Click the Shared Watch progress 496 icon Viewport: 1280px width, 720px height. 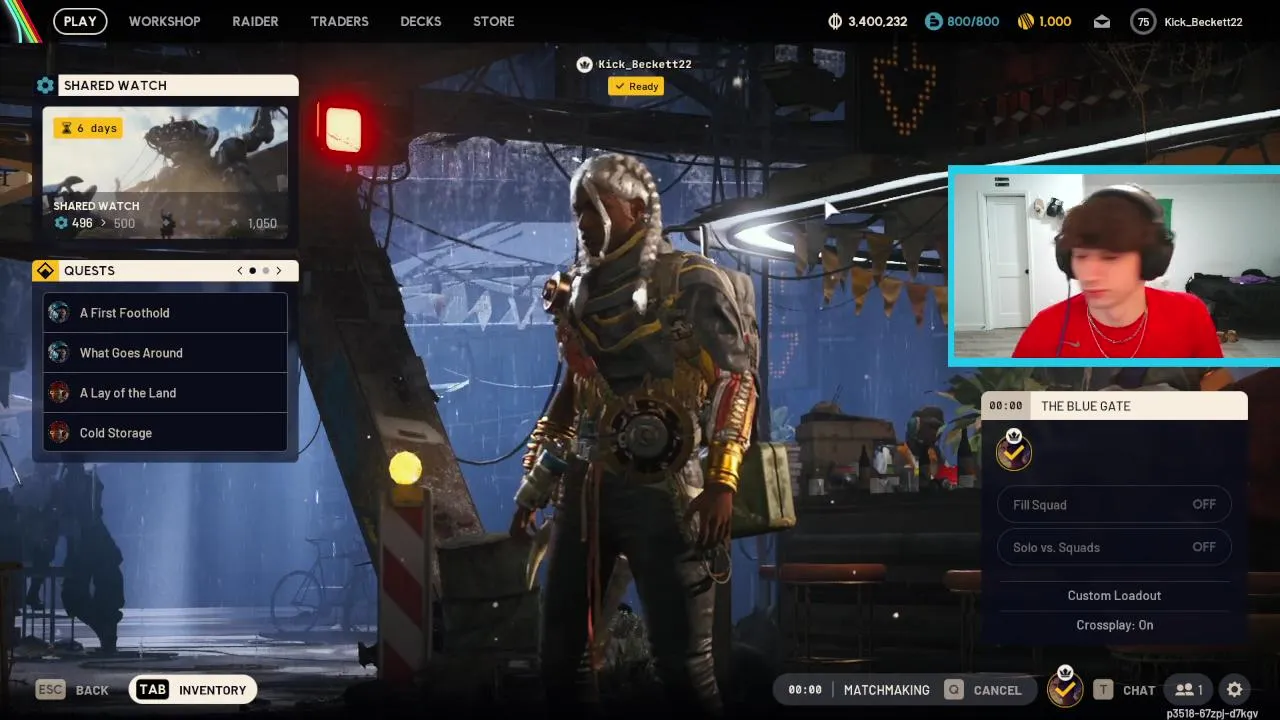click(61, 223)
